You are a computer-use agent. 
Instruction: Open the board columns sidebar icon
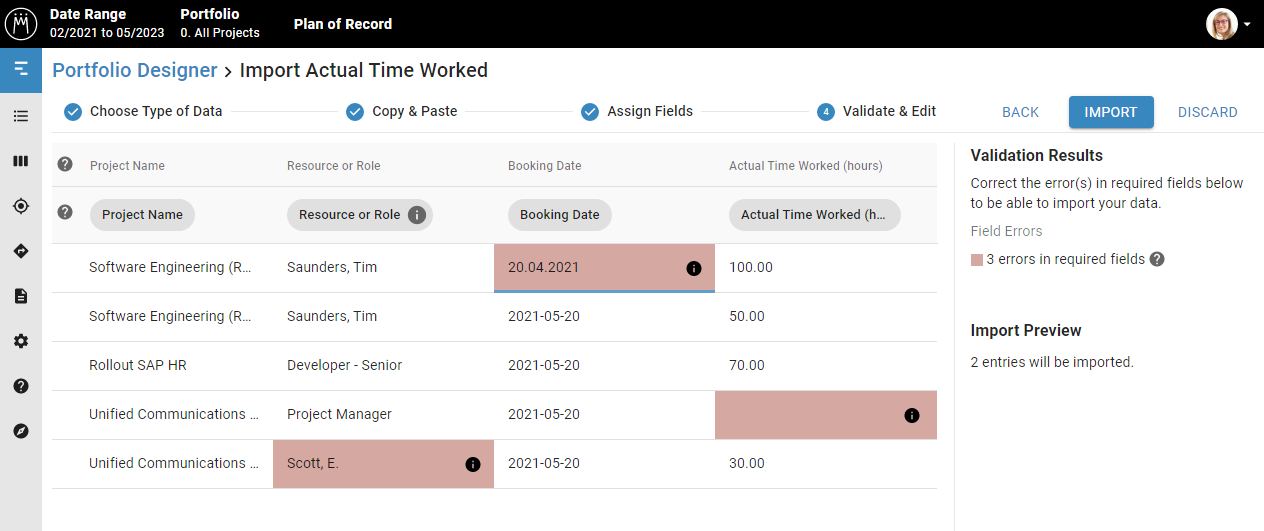(x=21, y=161)
